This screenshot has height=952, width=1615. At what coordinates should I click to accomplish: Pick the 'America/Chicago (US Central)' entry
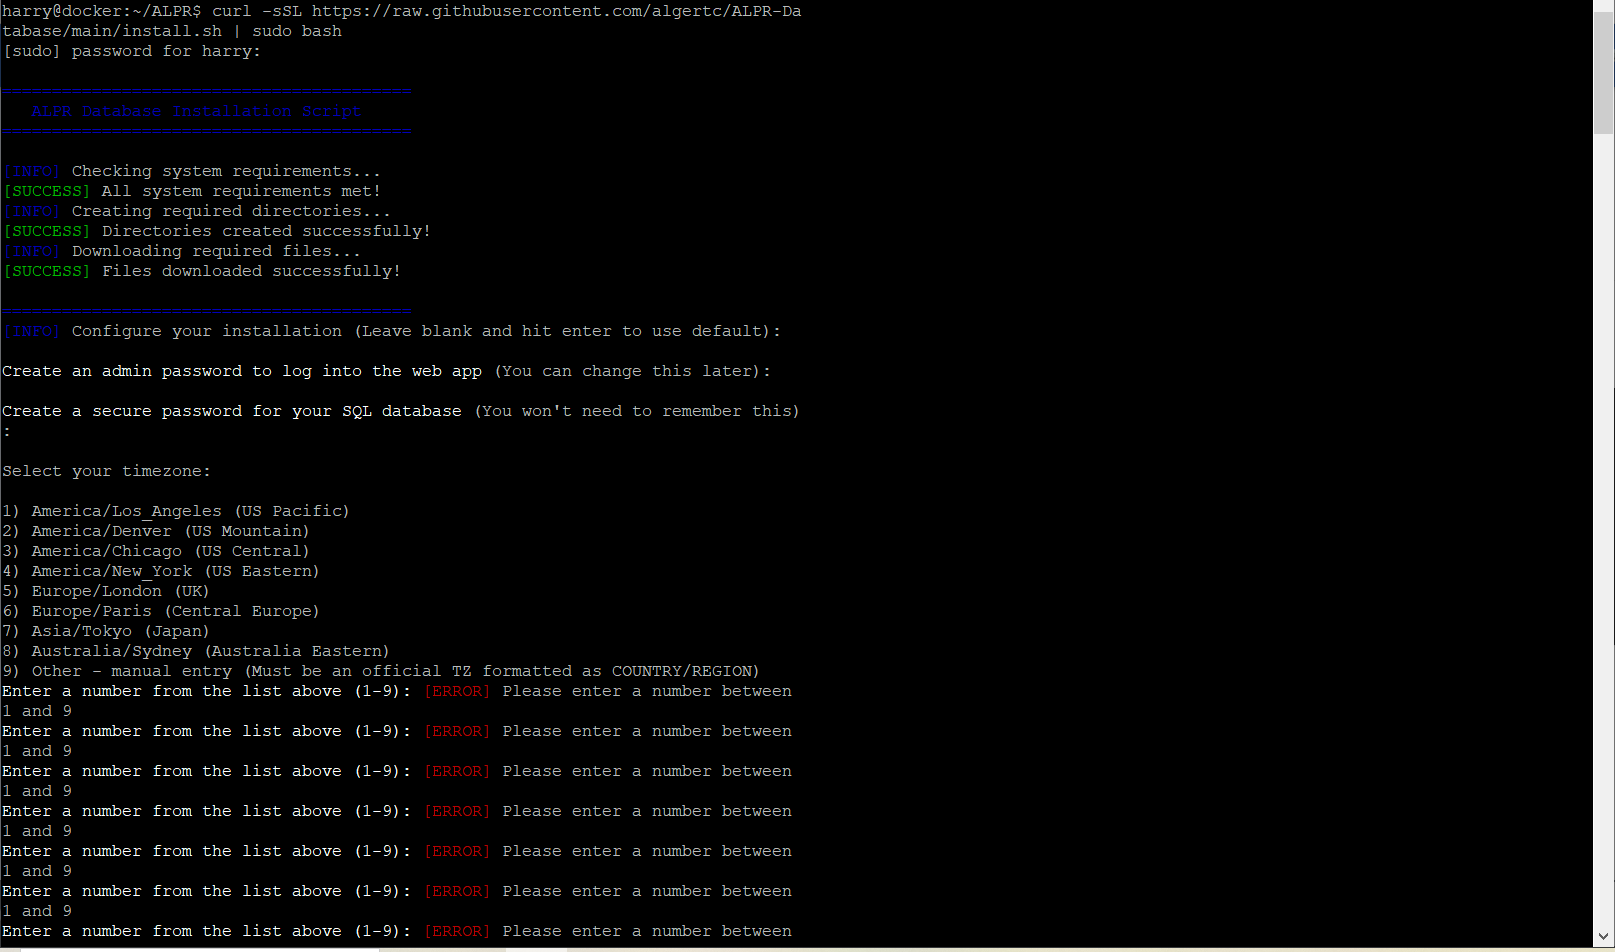tap(170, 551)
